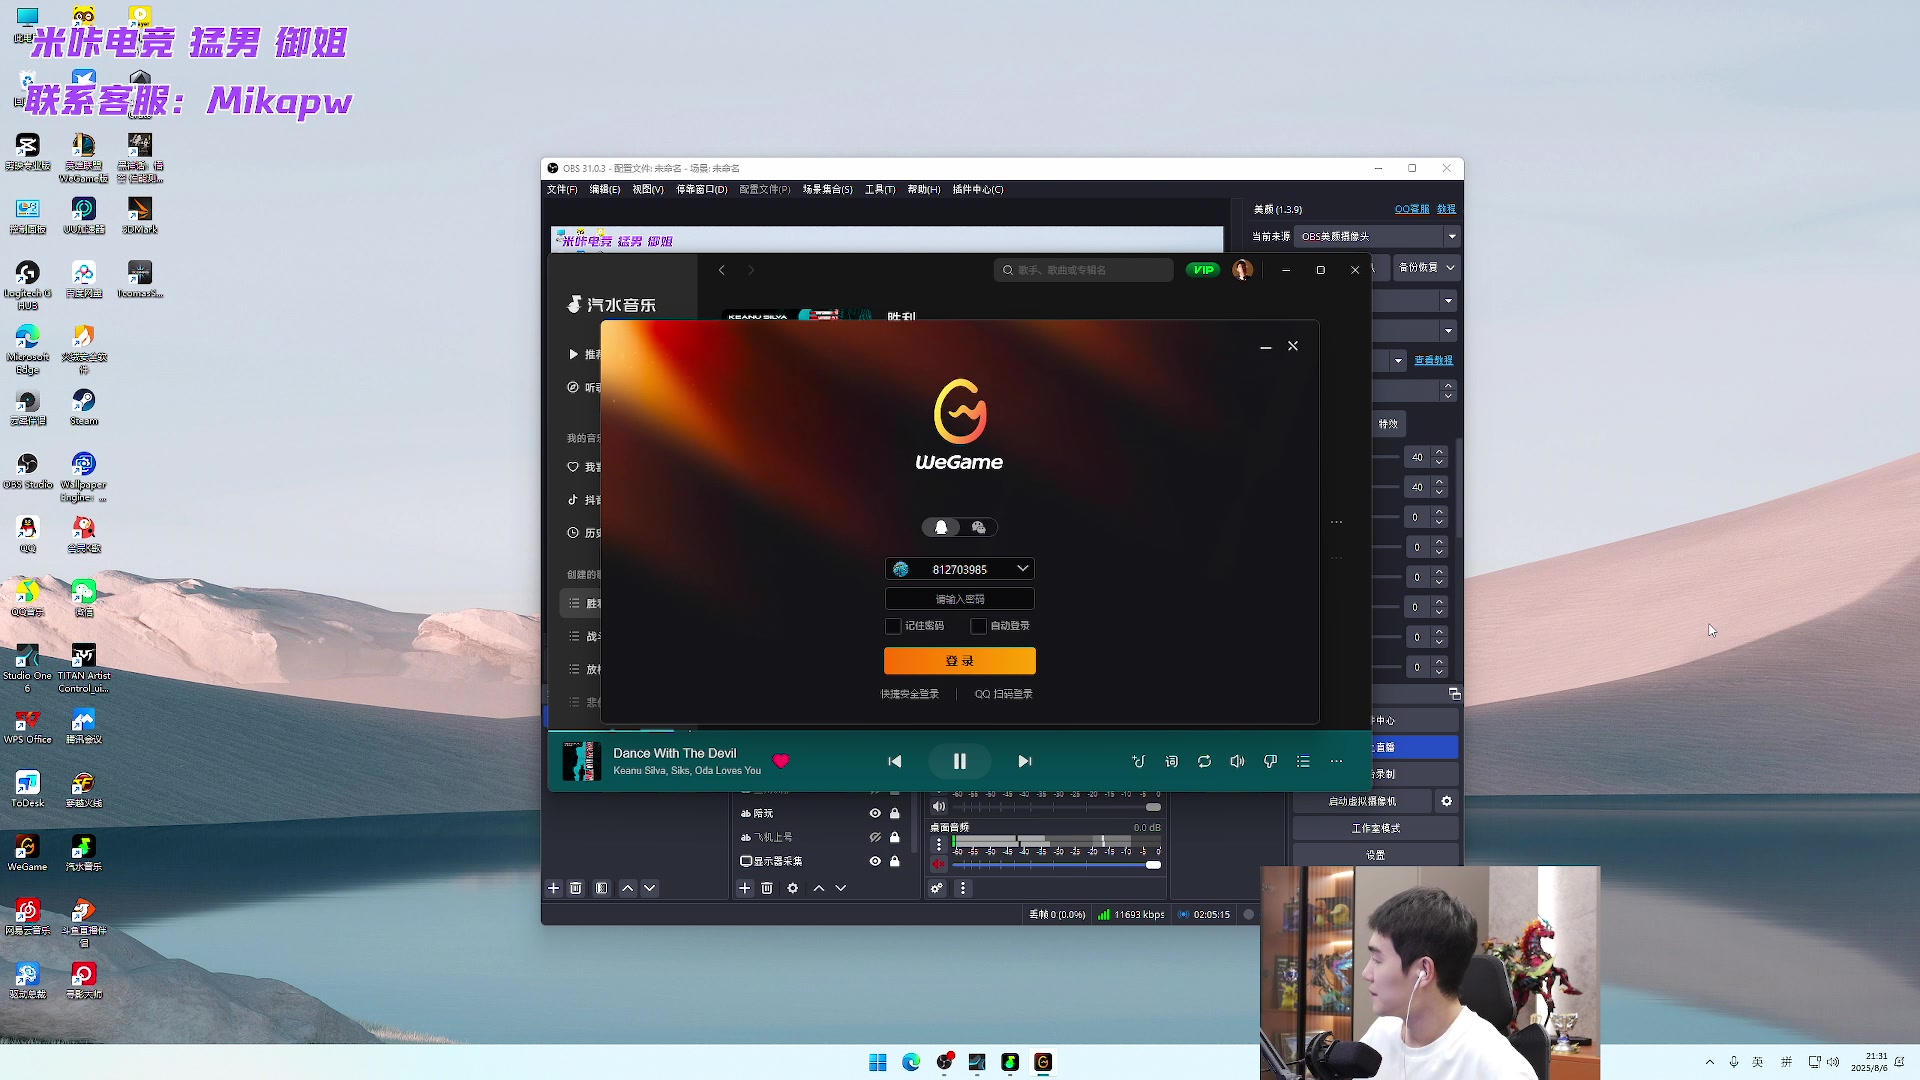Click 启动虚拟摄像机 button
This screenshot has width=1920, height=1080.
pyautogui.click(x=1362, y=801)
